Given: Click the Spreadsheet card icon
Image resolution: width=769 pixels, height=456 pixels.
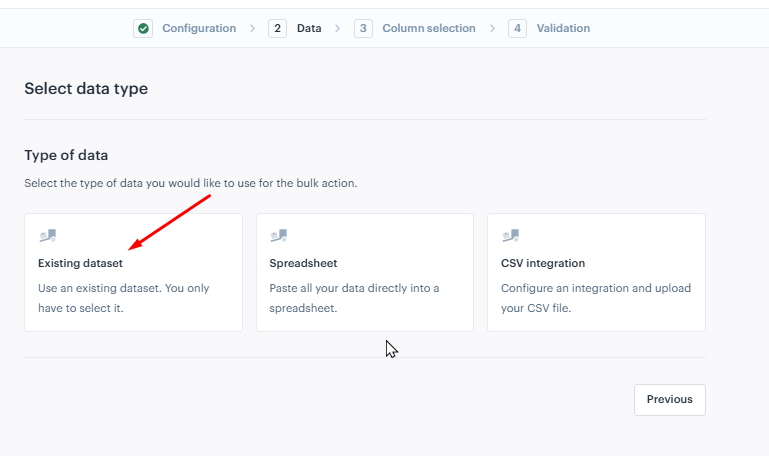Looking at the screenshot, I should point(279,235).
